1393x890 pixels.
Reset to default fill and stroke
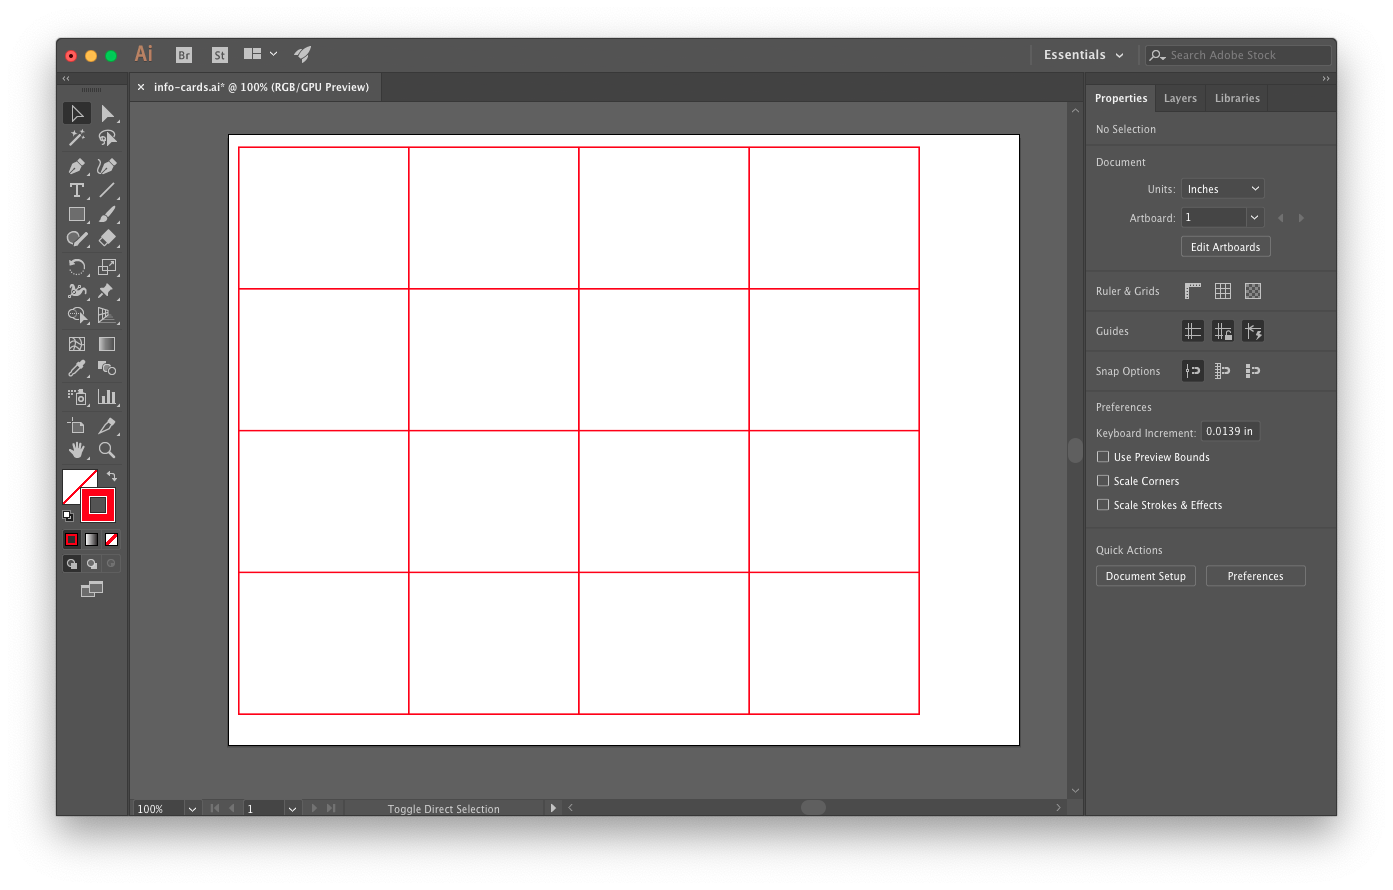pyautogui.click(x=68, y=516)
